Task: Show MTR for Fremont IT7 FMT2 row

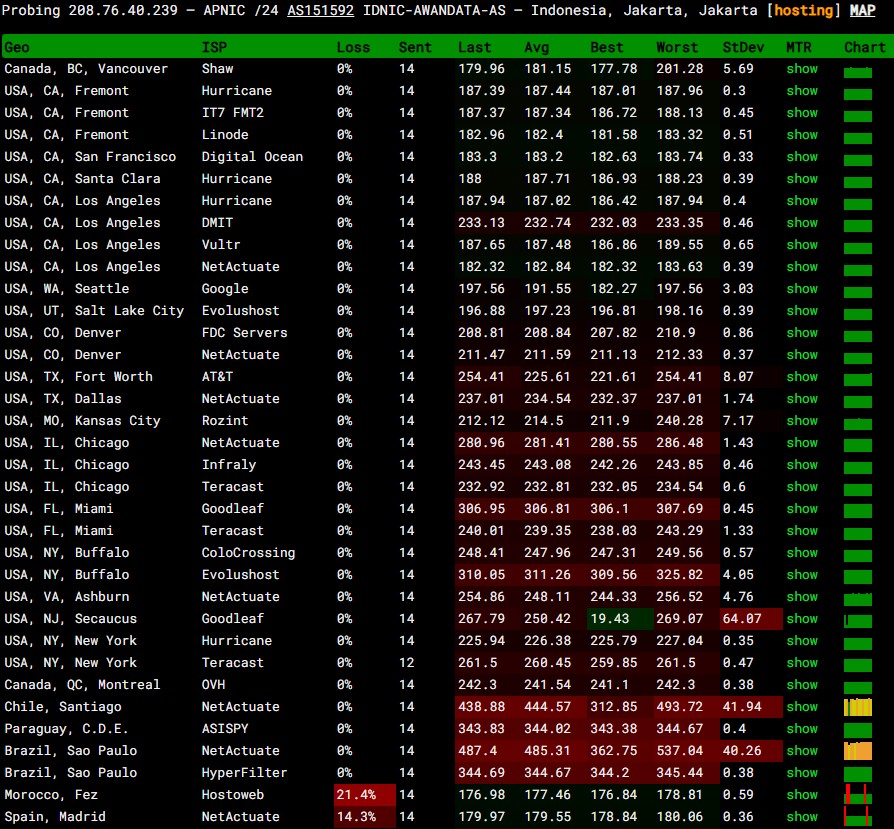Action: click(x=802, y=113)
